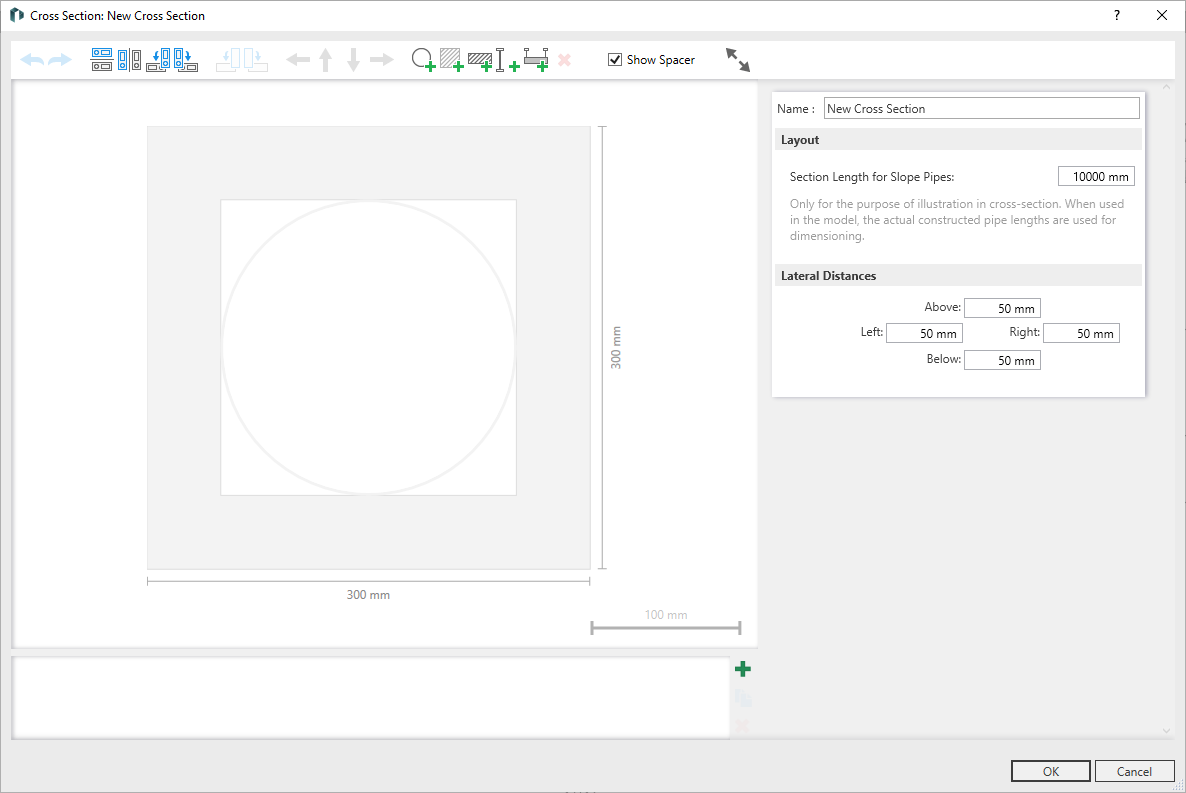Click the help question mark in title bar

tap(1117, 15)
